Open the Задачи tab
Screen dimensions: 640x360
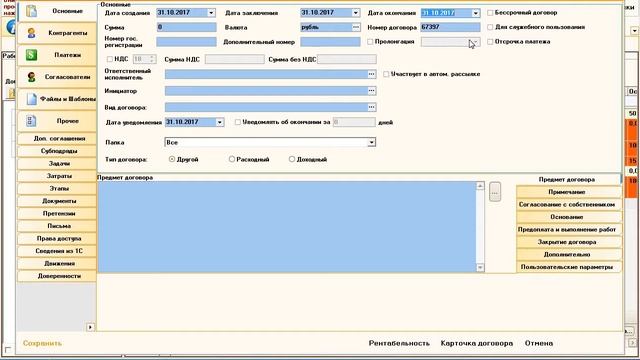pyautogui.click(x=57, y=164)
